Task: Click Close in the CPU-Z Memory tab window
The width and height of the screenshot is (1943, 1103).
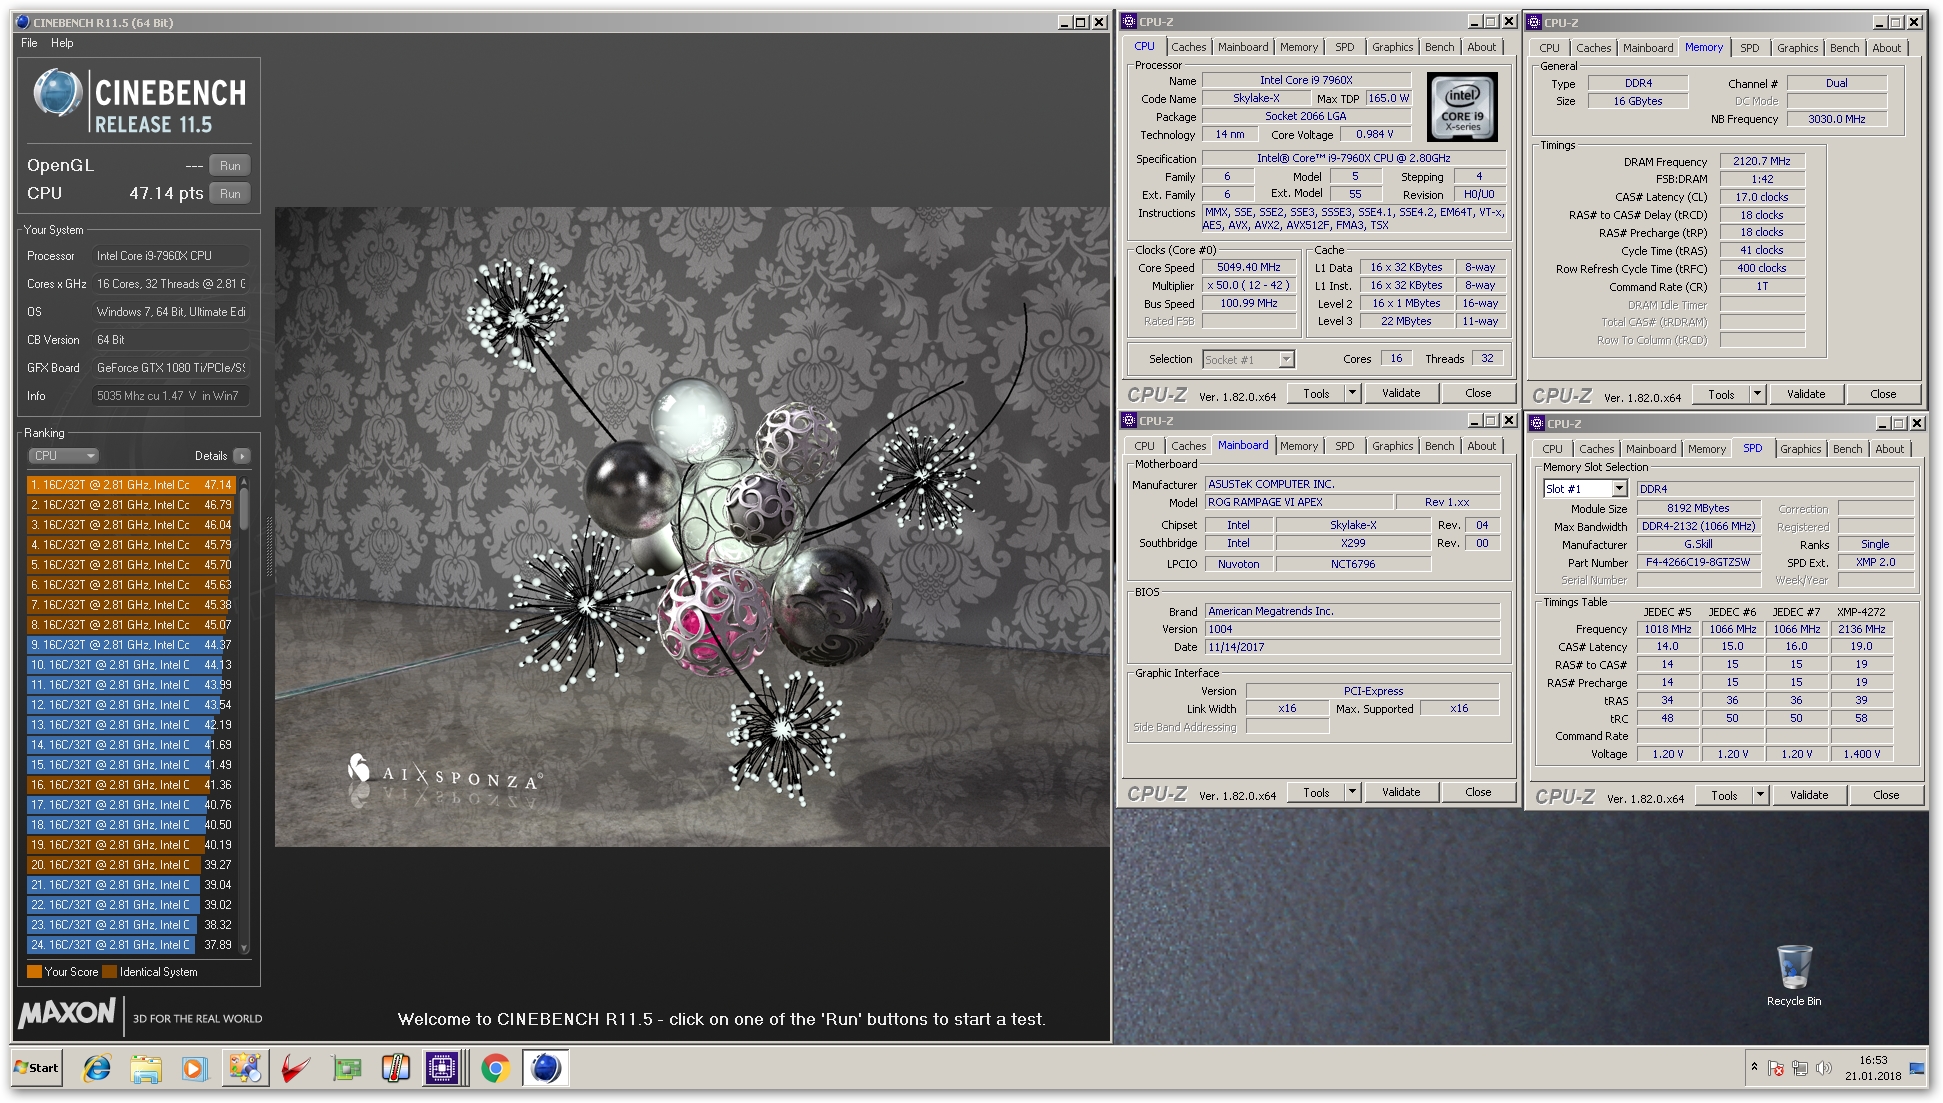Action: (1883, 394)
